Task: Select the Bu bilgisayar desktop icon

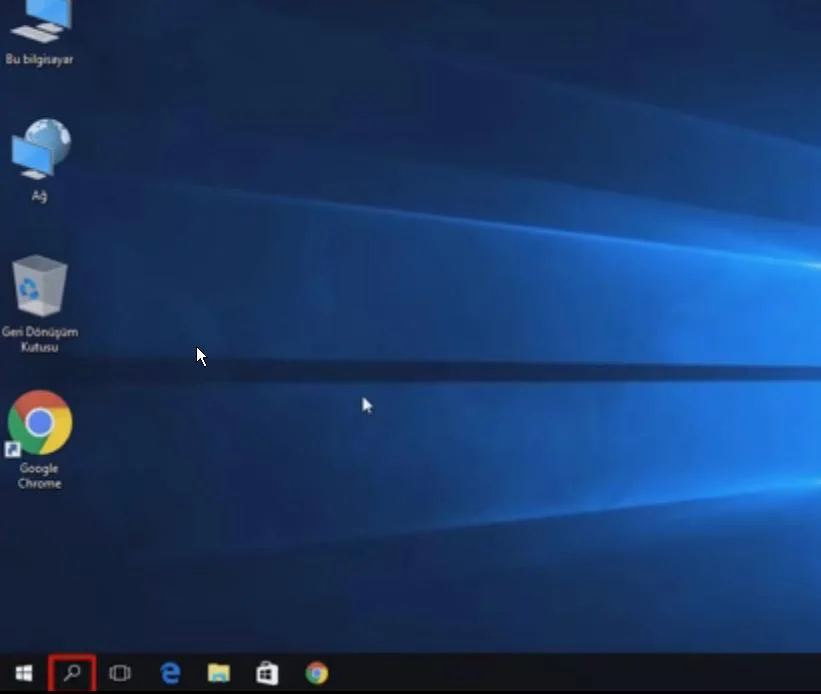Action: coord(40,20)
